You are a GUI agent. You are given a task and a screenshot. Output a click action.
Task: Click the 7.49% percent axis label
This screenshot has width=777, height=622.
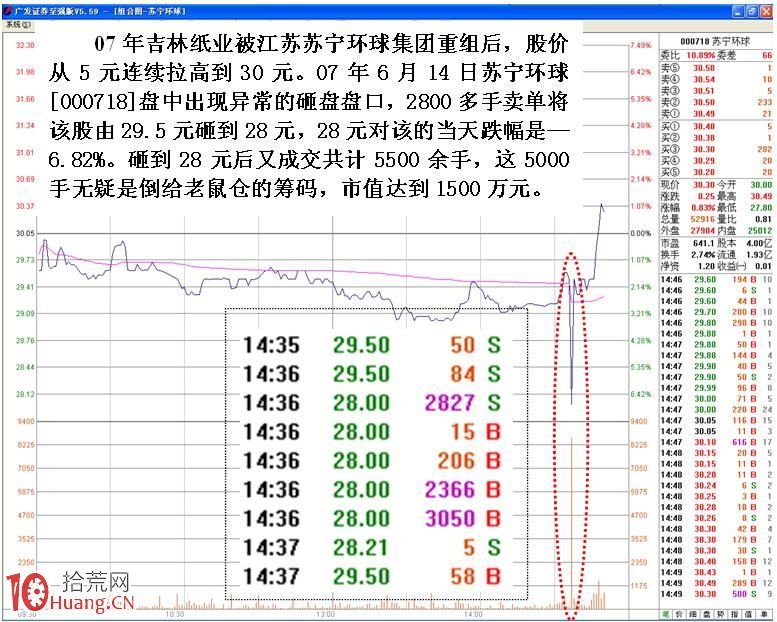point(641,46)
